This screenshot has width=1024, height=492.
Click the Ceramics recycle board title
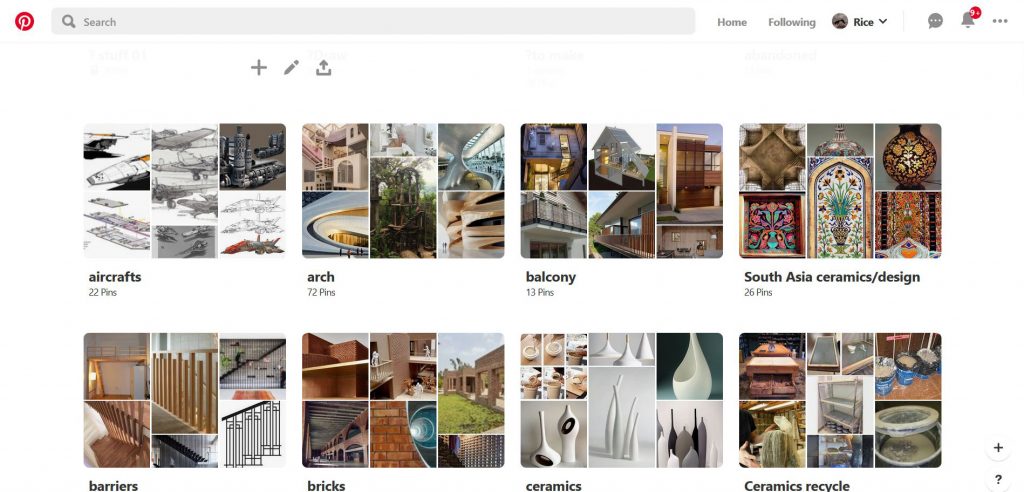tap(797, 485)
